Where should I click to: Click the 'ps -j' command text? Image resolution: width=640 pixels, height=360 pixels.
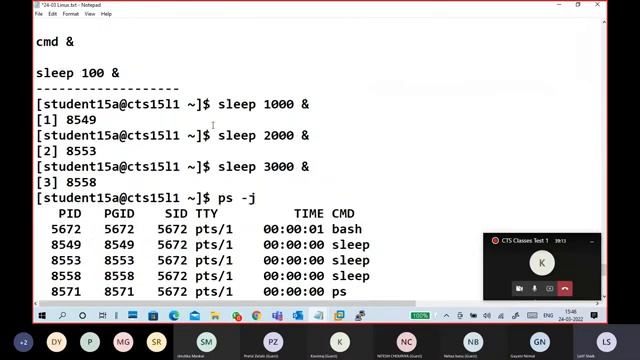click(x=237, y=198)
